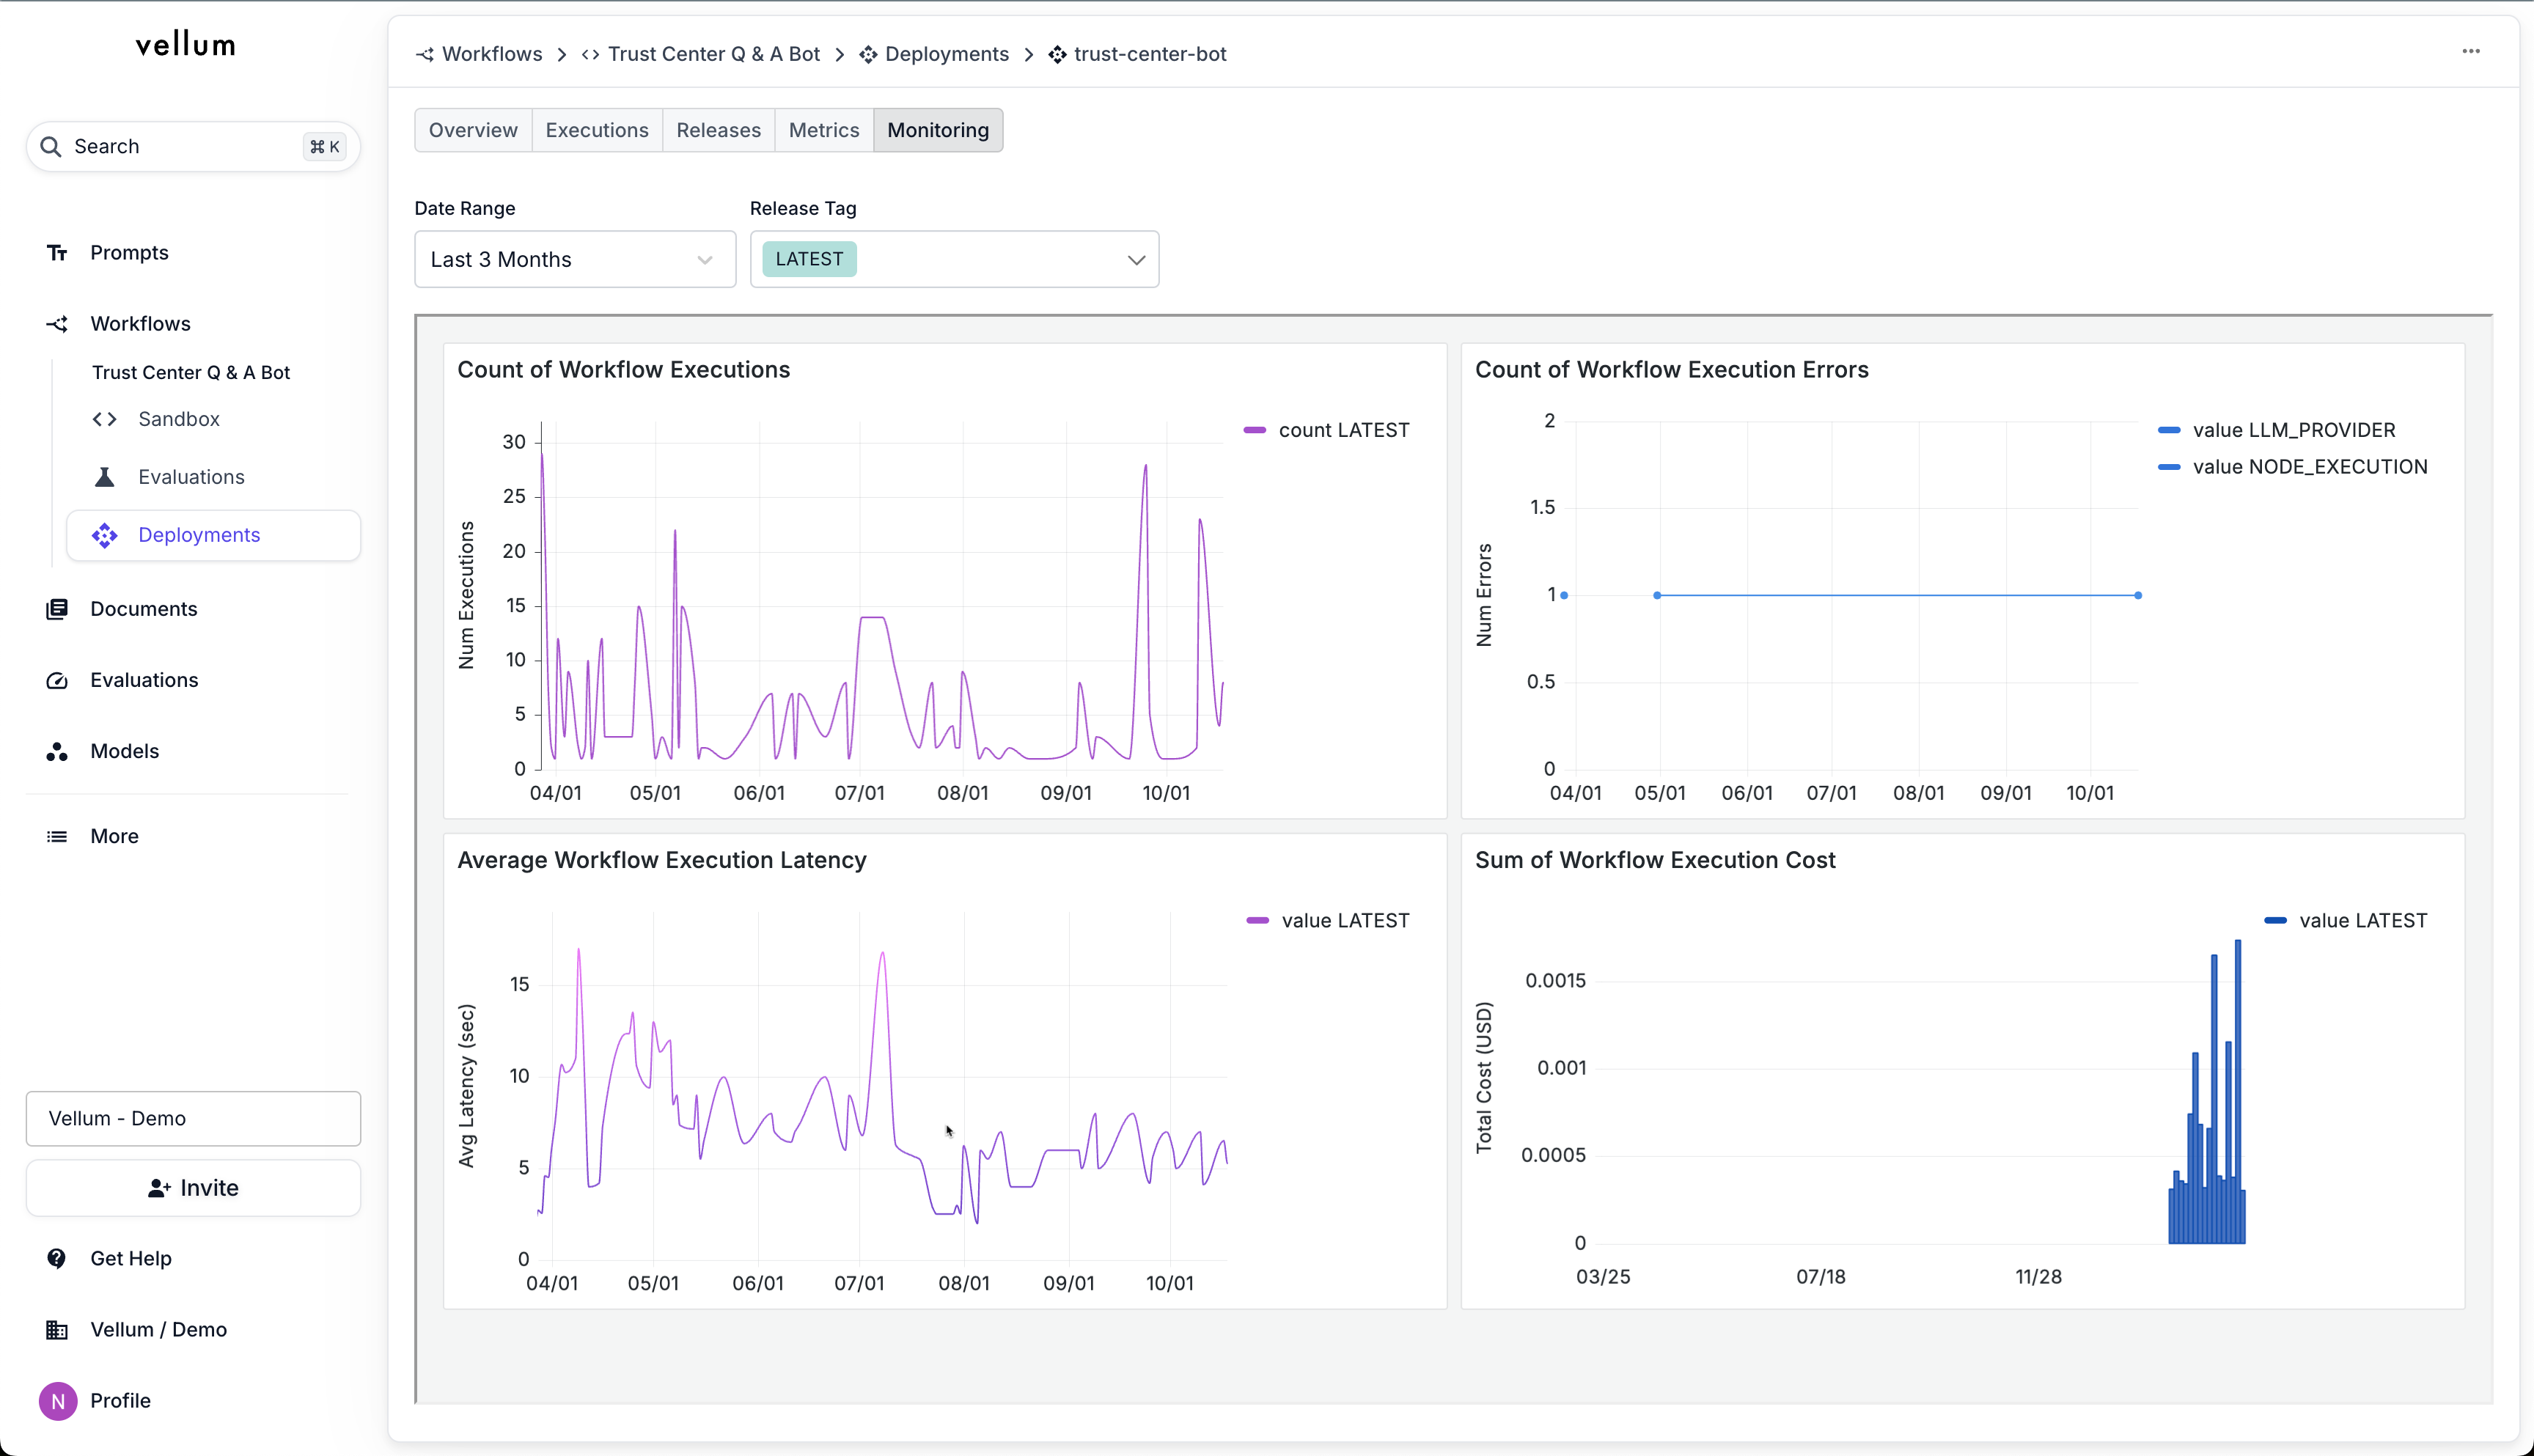This screenshot has height=1456, width=2534.
Task: Open the three-dots menu at top right
Action: pyautogui.click(x=2470, y=52)
